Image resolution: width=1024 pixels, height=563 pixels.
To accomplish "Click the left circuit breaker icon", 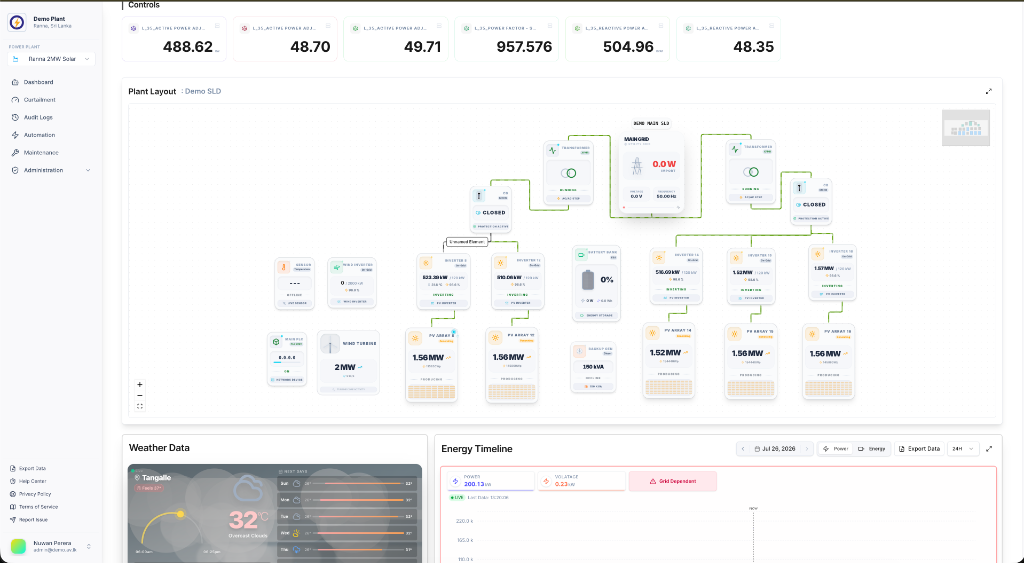I will point(479,196).
